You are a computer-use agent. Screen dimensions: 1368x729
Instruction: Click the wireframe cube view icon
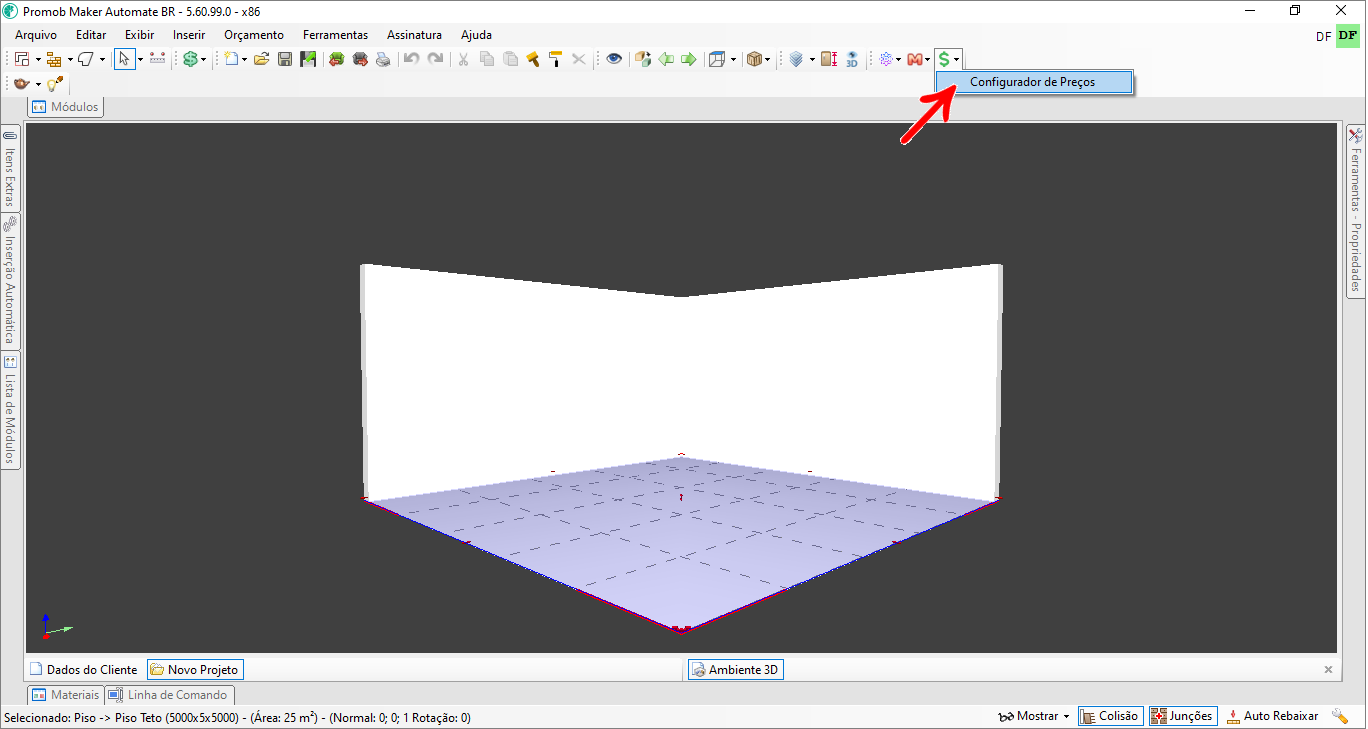[x=717, y=59]
